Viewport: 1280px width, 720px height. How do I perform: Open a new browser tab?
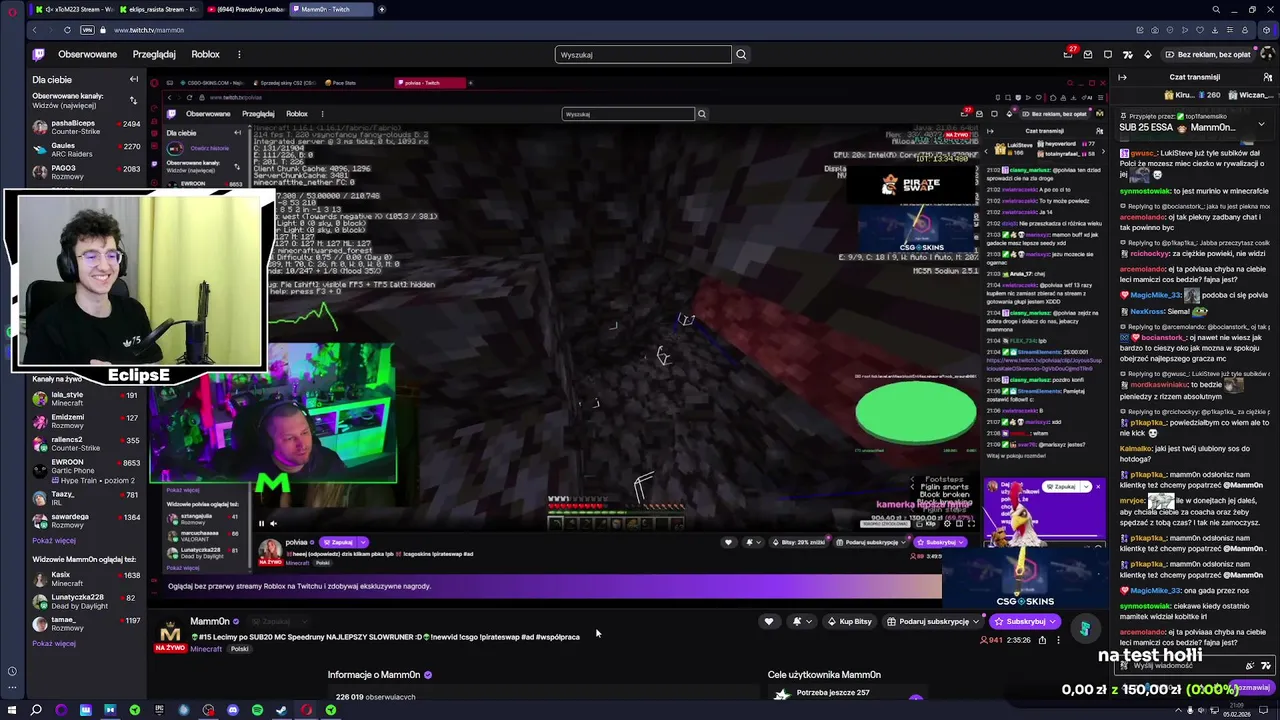381,9
